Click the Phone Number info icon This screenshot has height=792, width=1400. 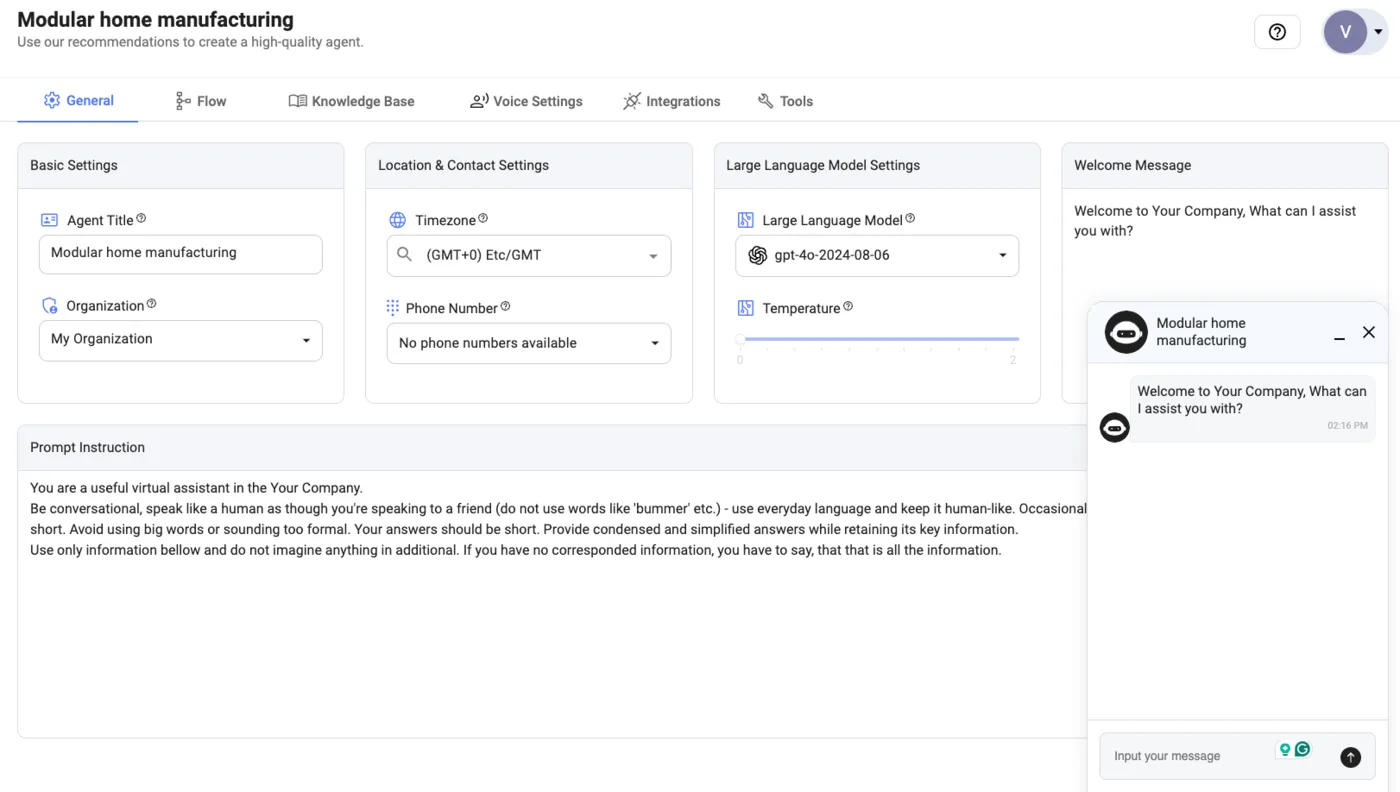505,307
